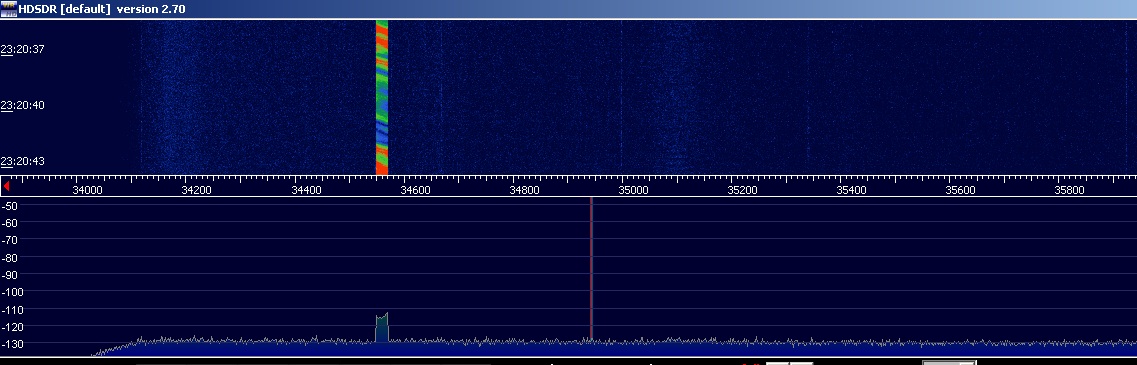Click the 23:20:40 waterfall timestamp

[x=22, y=105]
